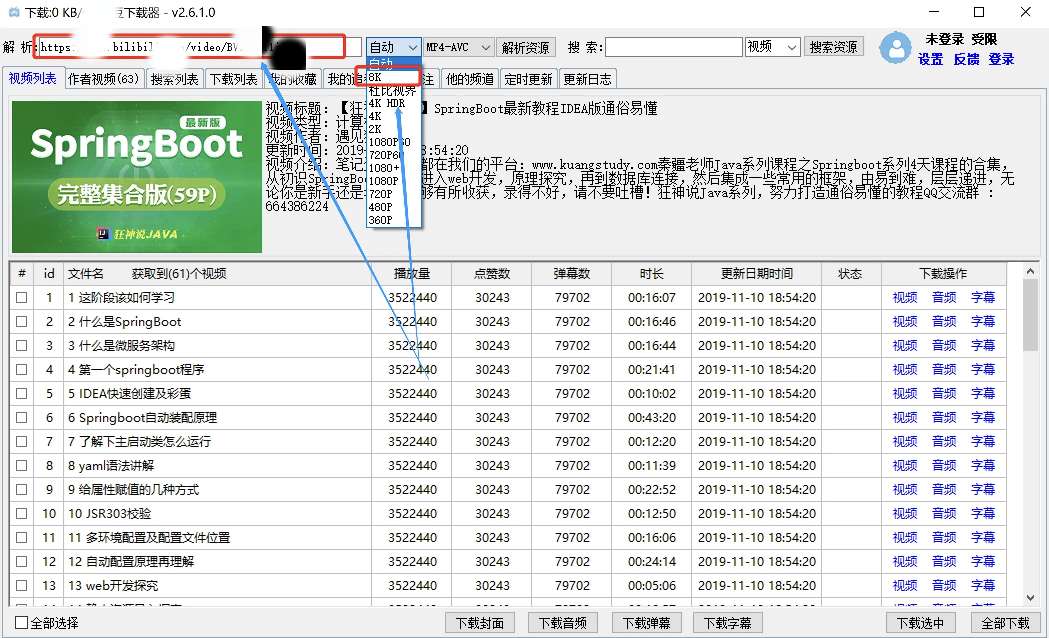
Task: Click the video list vertical scrollbar thumb
Action: pyautogui.click(x=1030, y=314)
